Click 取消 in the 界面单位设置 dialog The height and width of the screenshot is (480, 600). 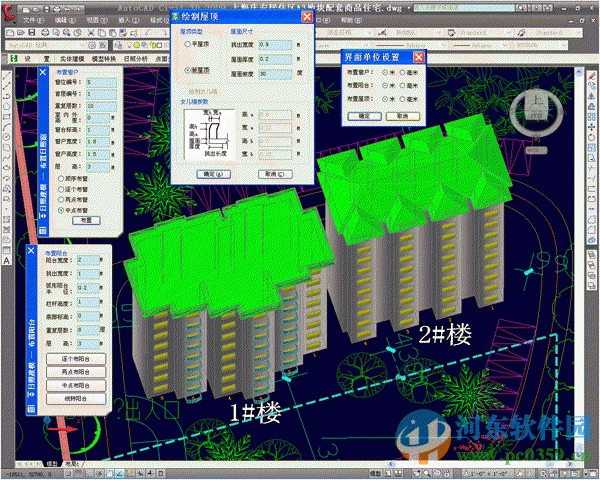[403, 116]
